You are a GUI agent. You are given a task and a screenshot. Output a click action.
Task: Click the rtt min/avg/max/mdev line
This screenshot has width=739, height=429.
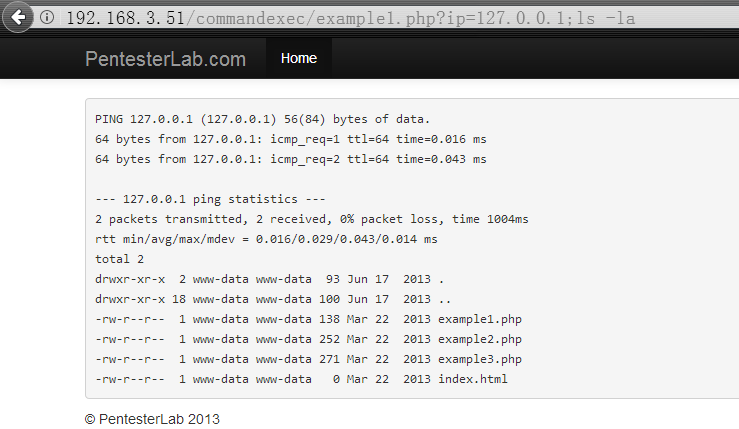click(x=266, y=239)
